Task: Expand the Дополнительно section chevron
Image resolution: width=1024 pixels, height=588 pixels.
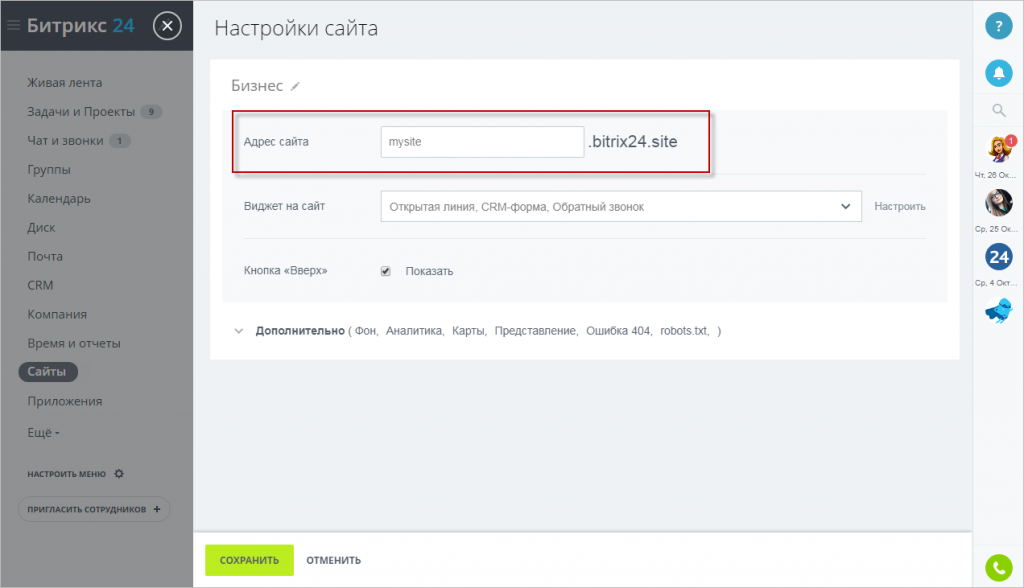Action: click(x=238, y=331)
